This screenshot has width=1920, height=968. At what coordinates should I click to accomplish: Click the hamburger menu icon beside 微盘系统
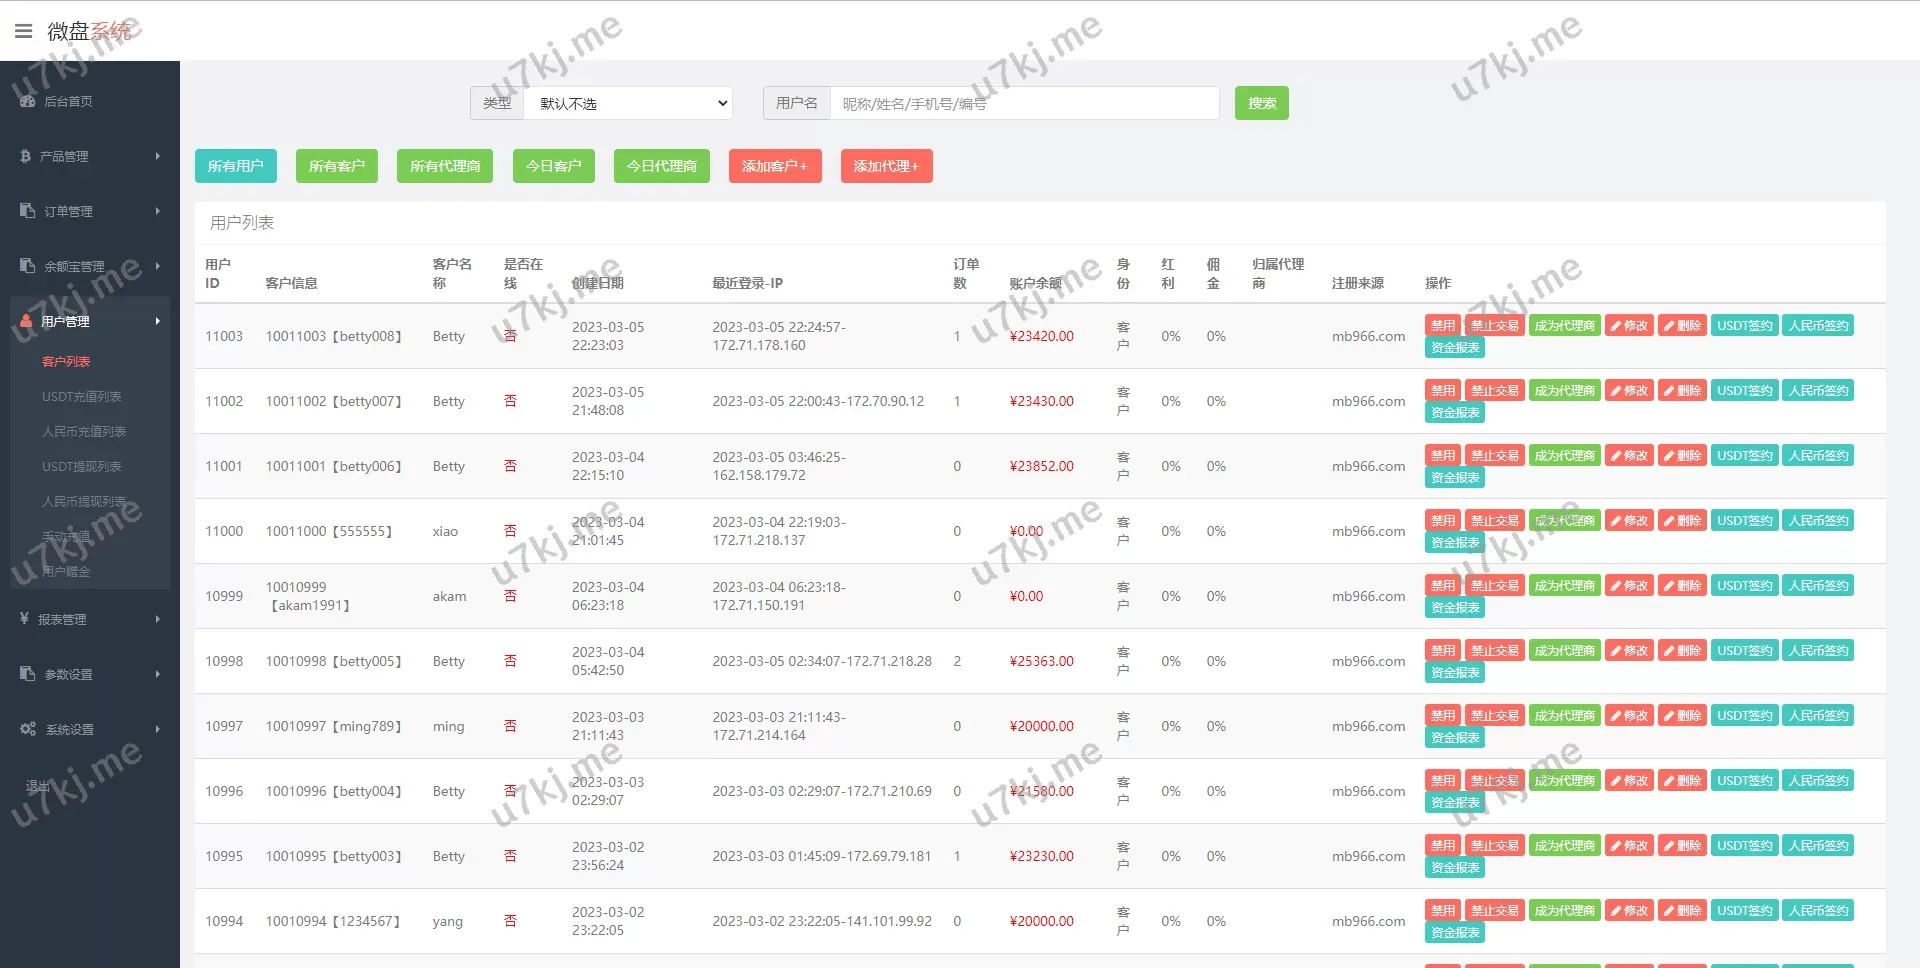pos(24,31)
